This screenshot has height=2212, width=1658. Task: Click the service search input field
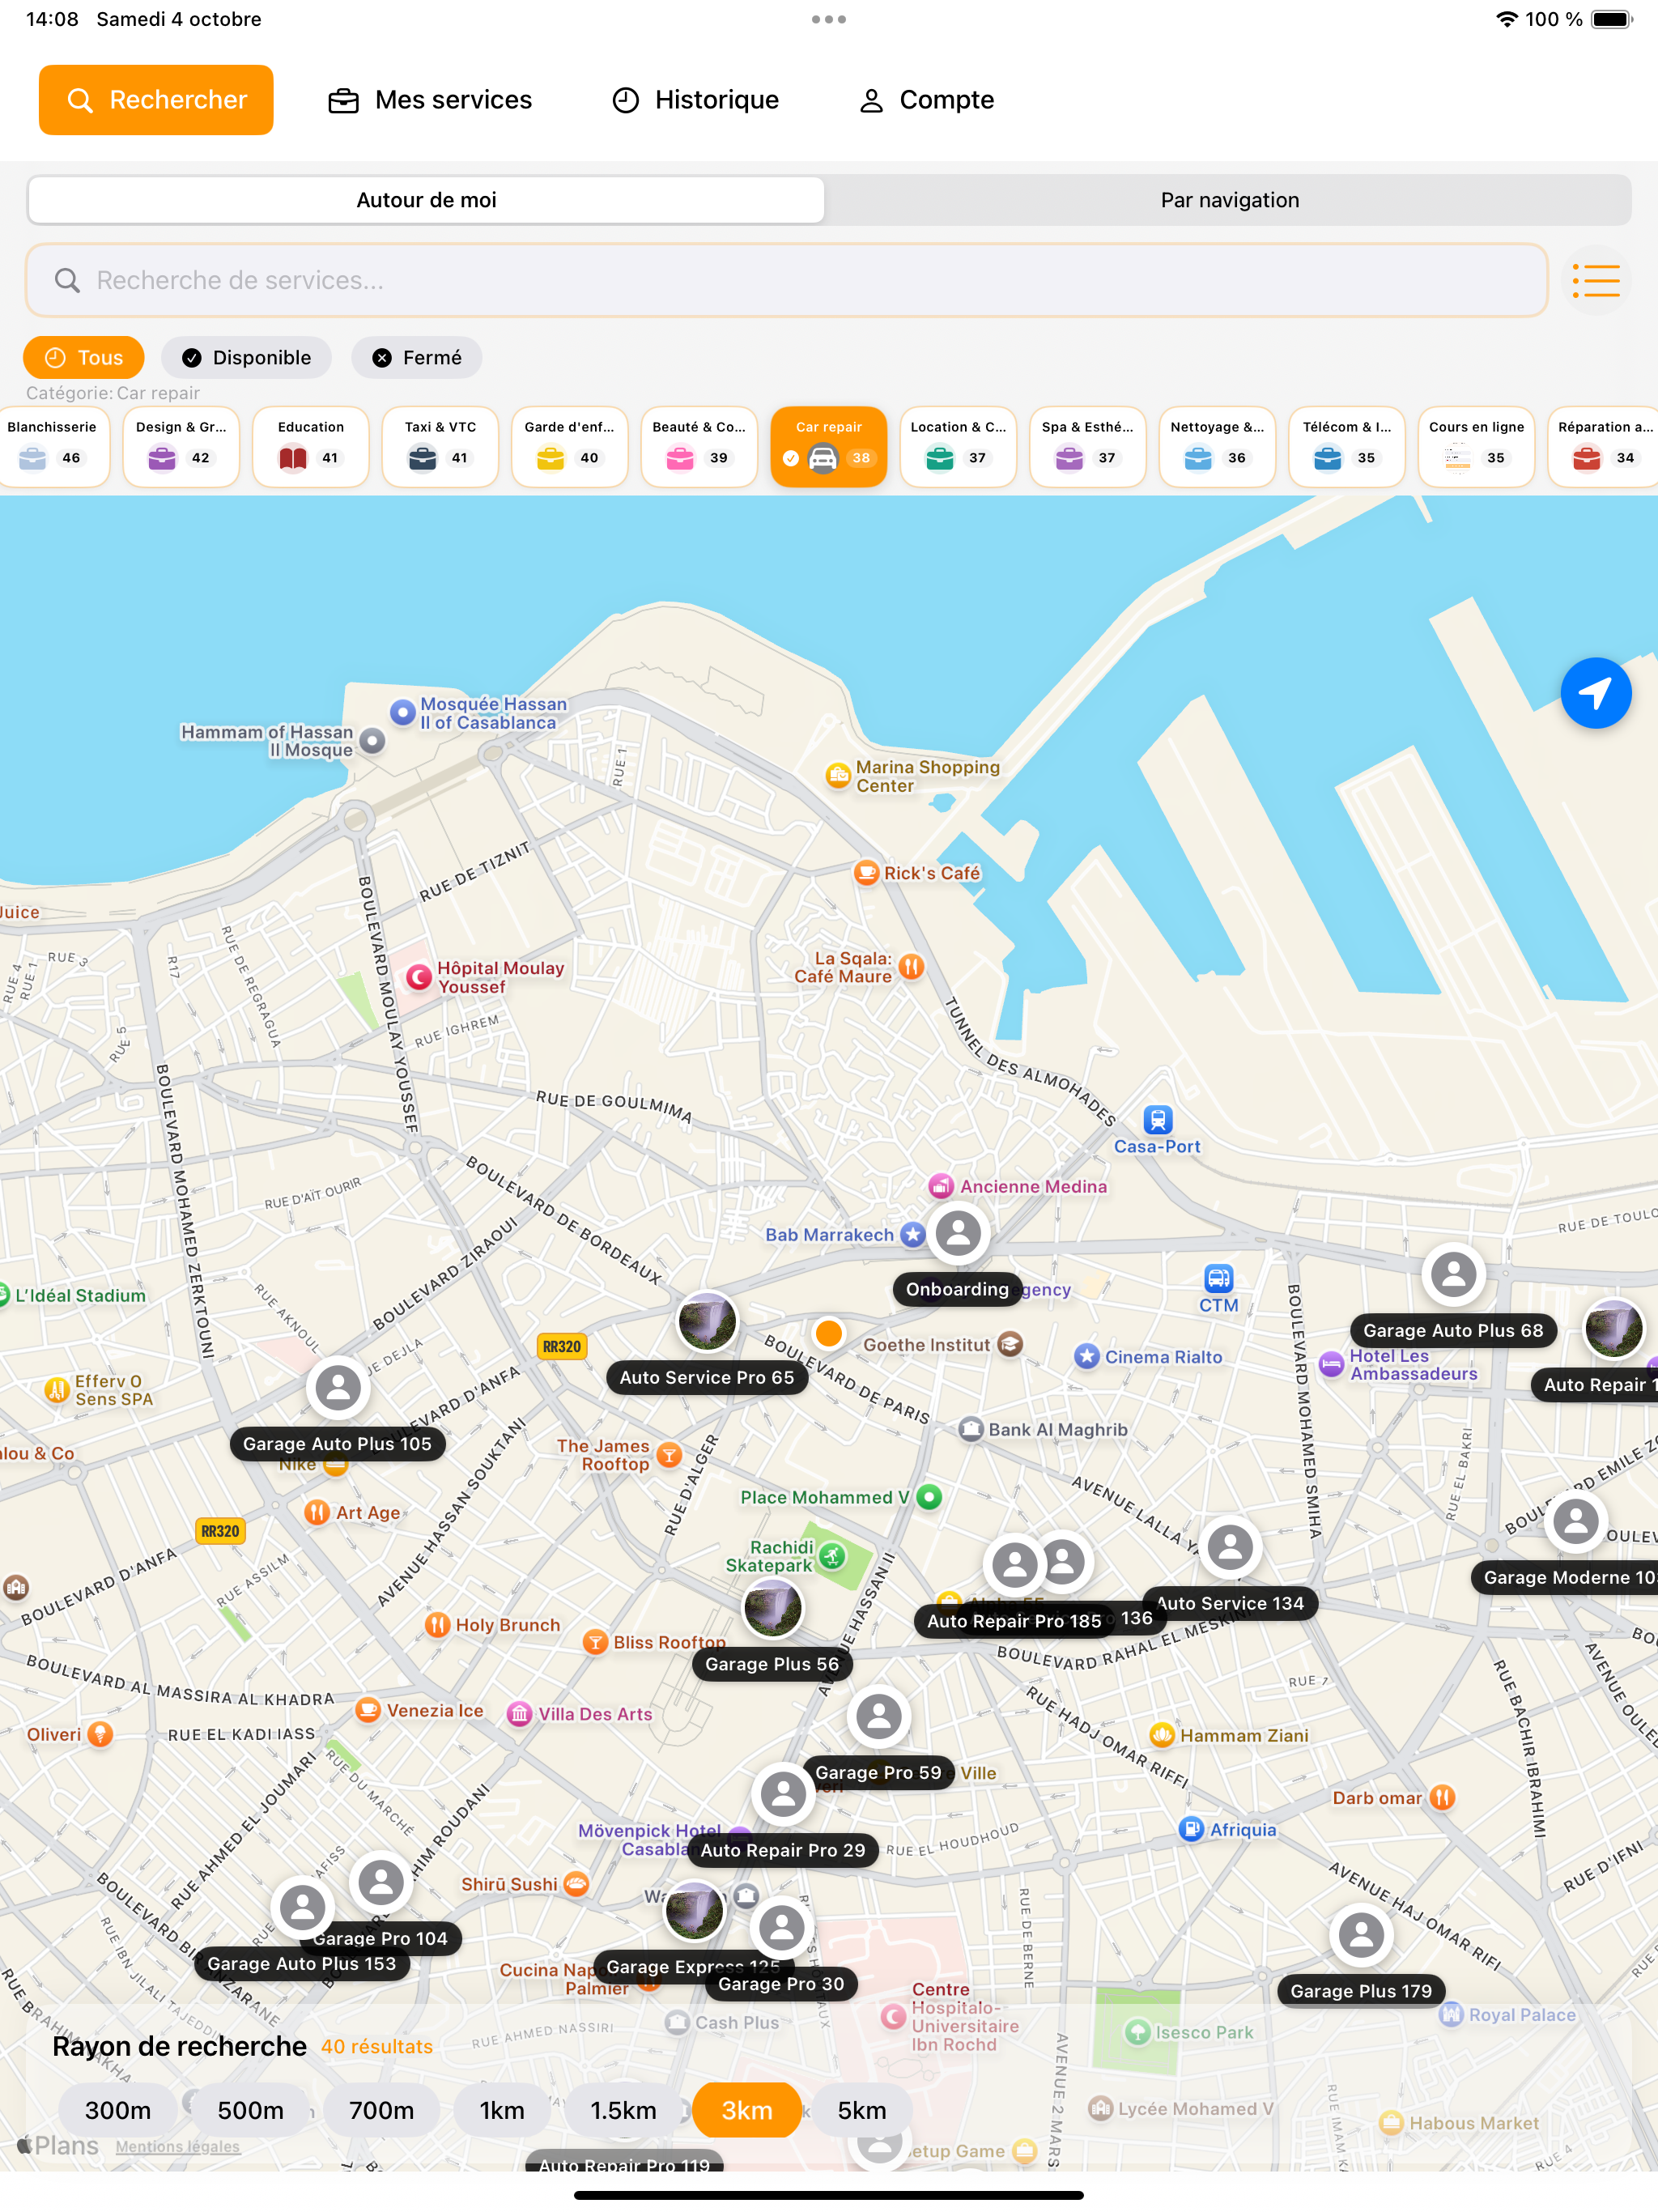click(x=787, y=280)
